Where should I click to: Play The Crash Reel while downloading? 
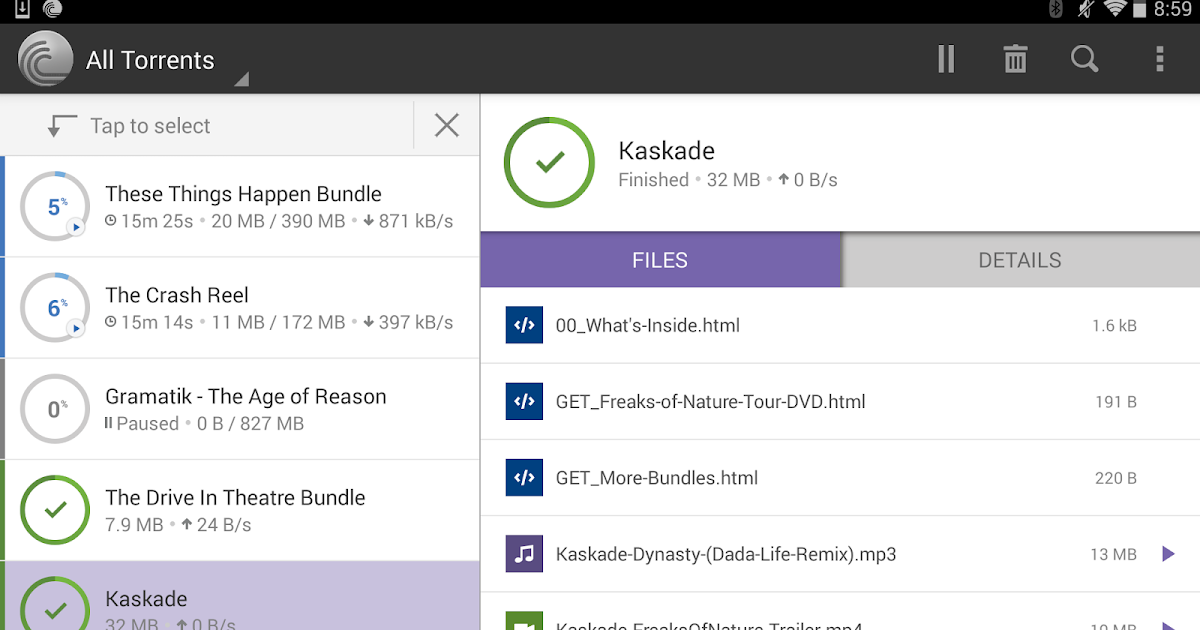coord(76,329)
